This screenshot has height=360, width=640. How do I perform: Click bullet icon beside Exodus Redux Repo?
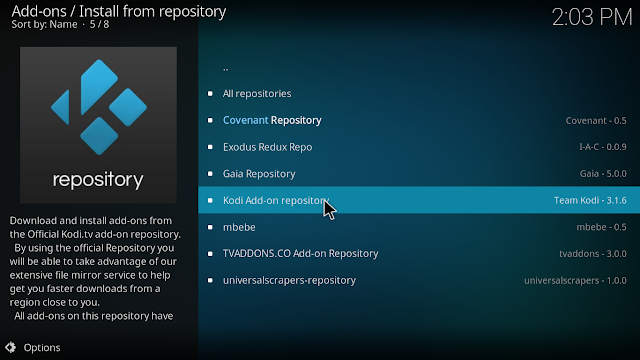coord(210,147)
